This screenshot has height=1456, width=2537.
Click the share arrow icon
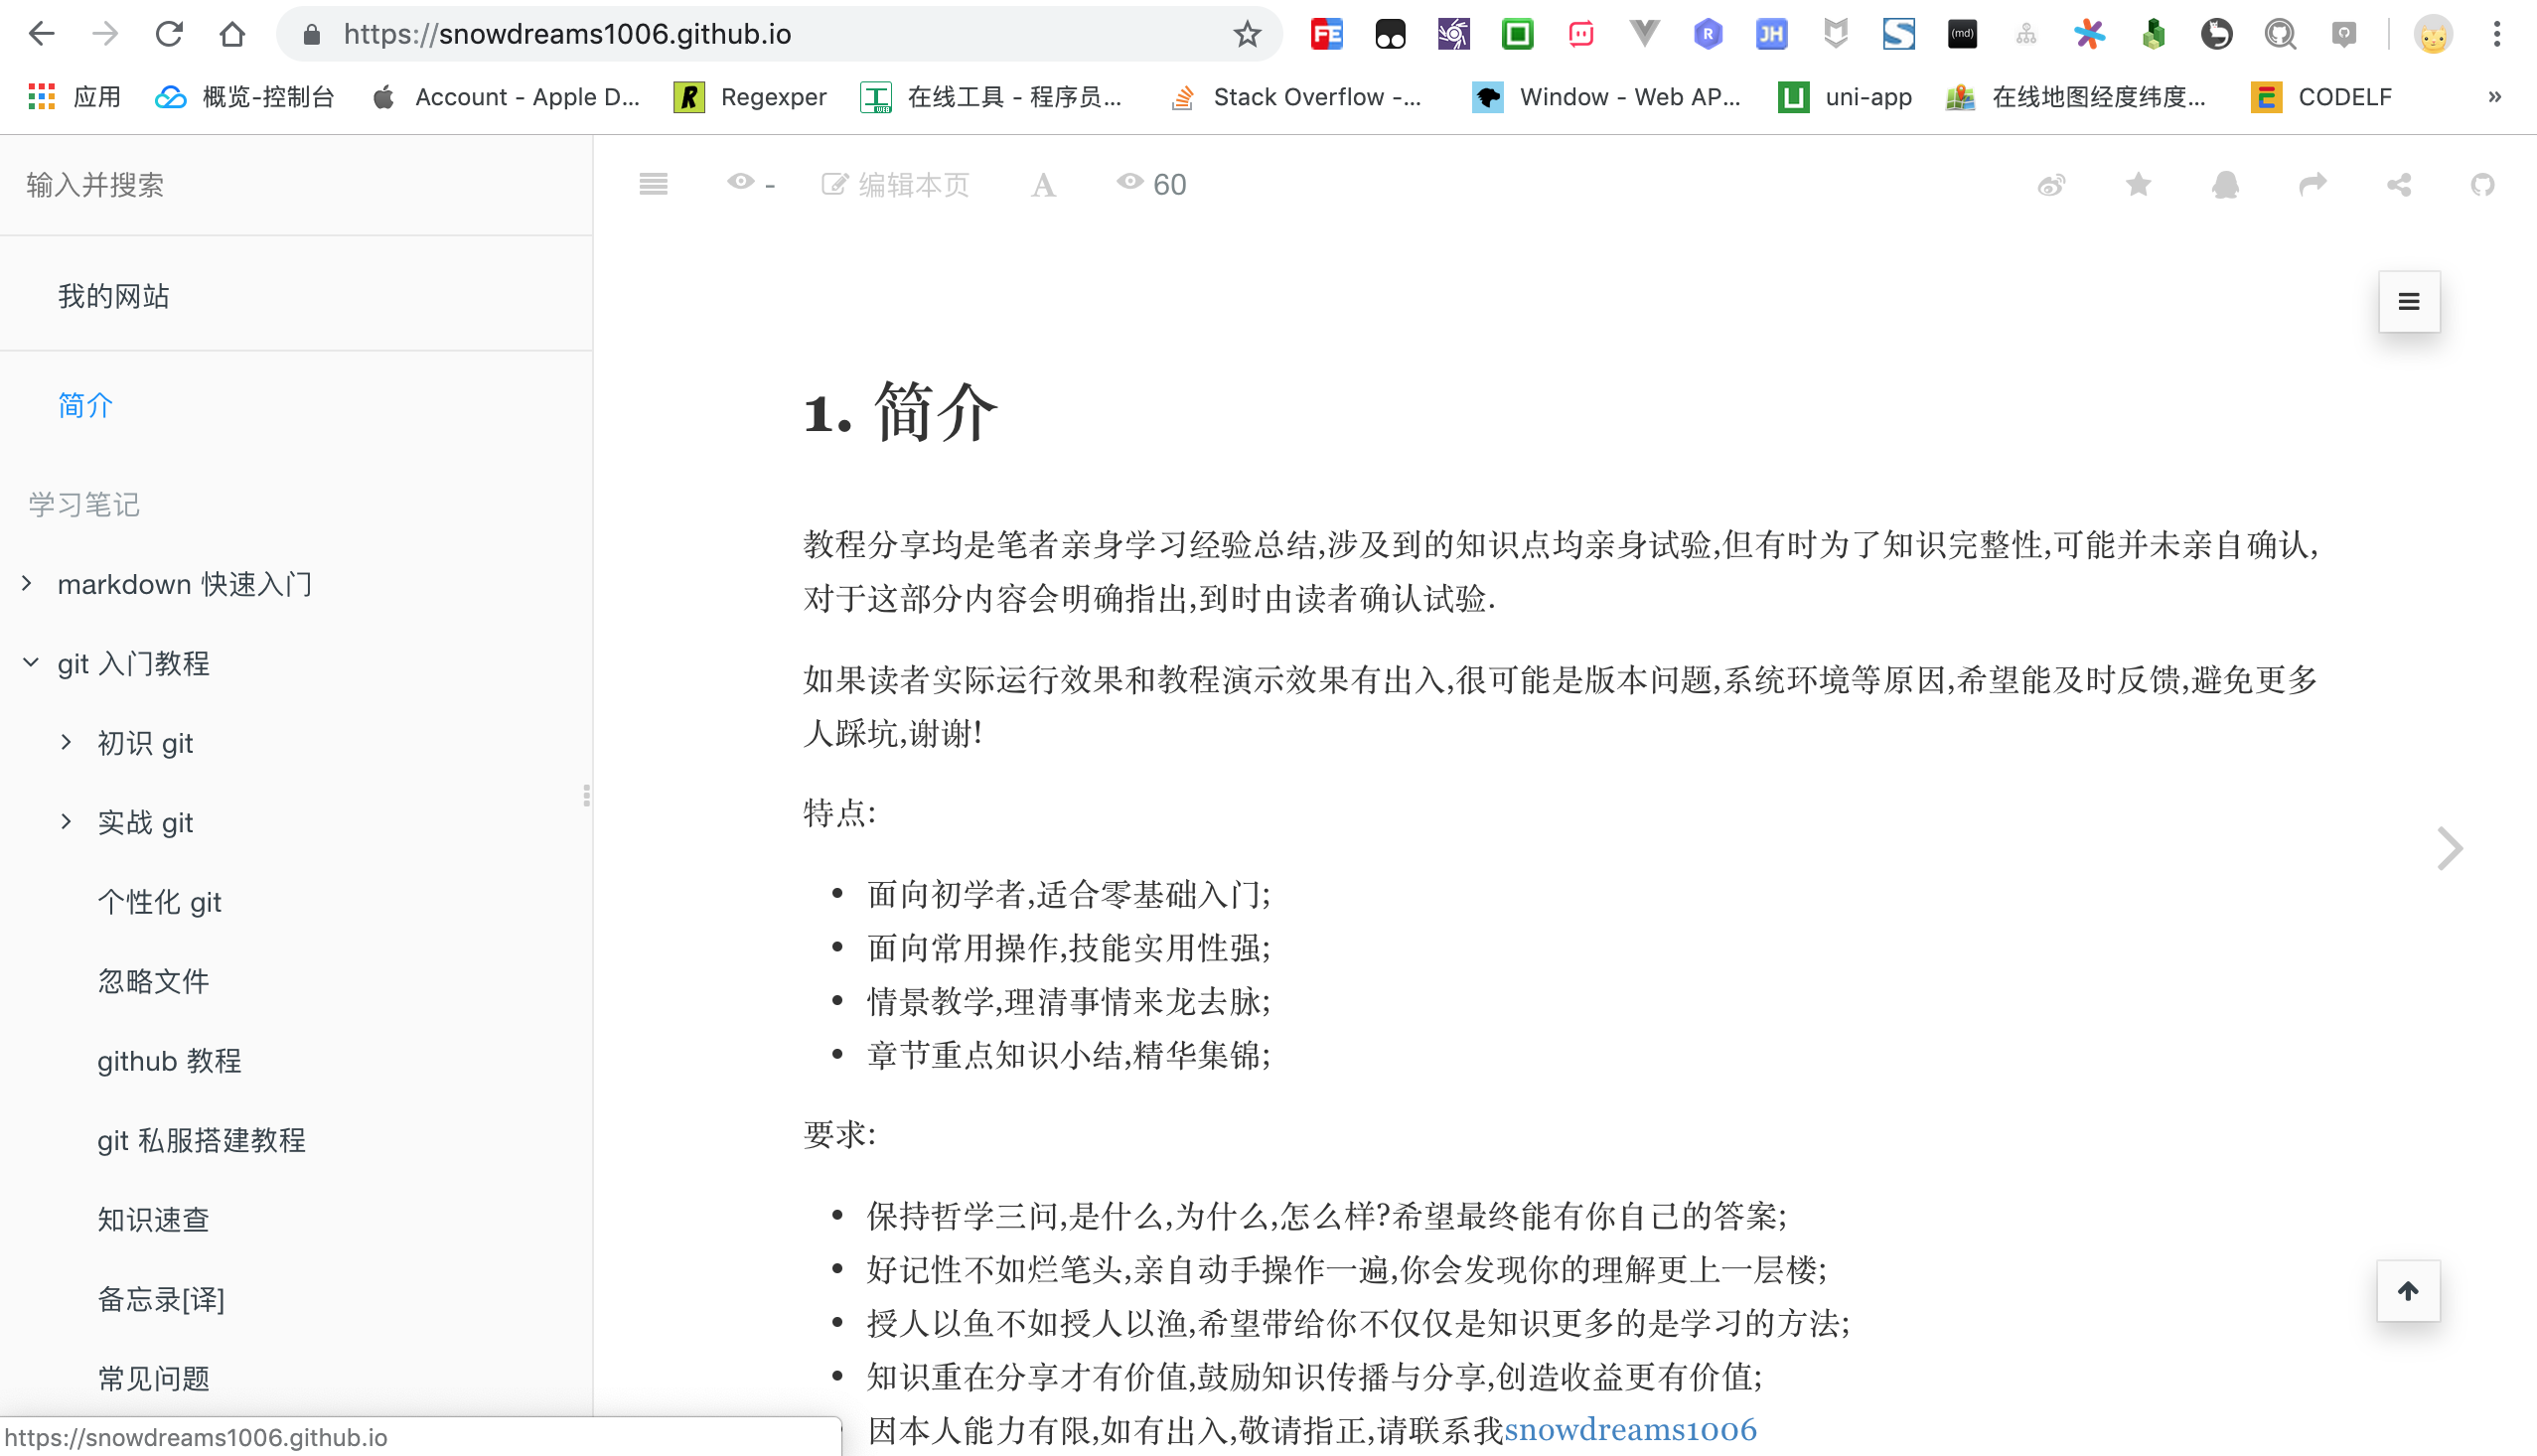point(2313,184)
